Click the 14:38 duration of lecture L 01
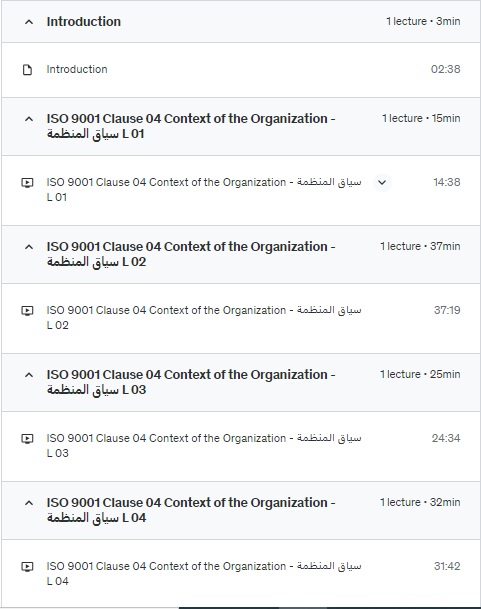Viewport: 481px width, 609px height. (447, 182)
